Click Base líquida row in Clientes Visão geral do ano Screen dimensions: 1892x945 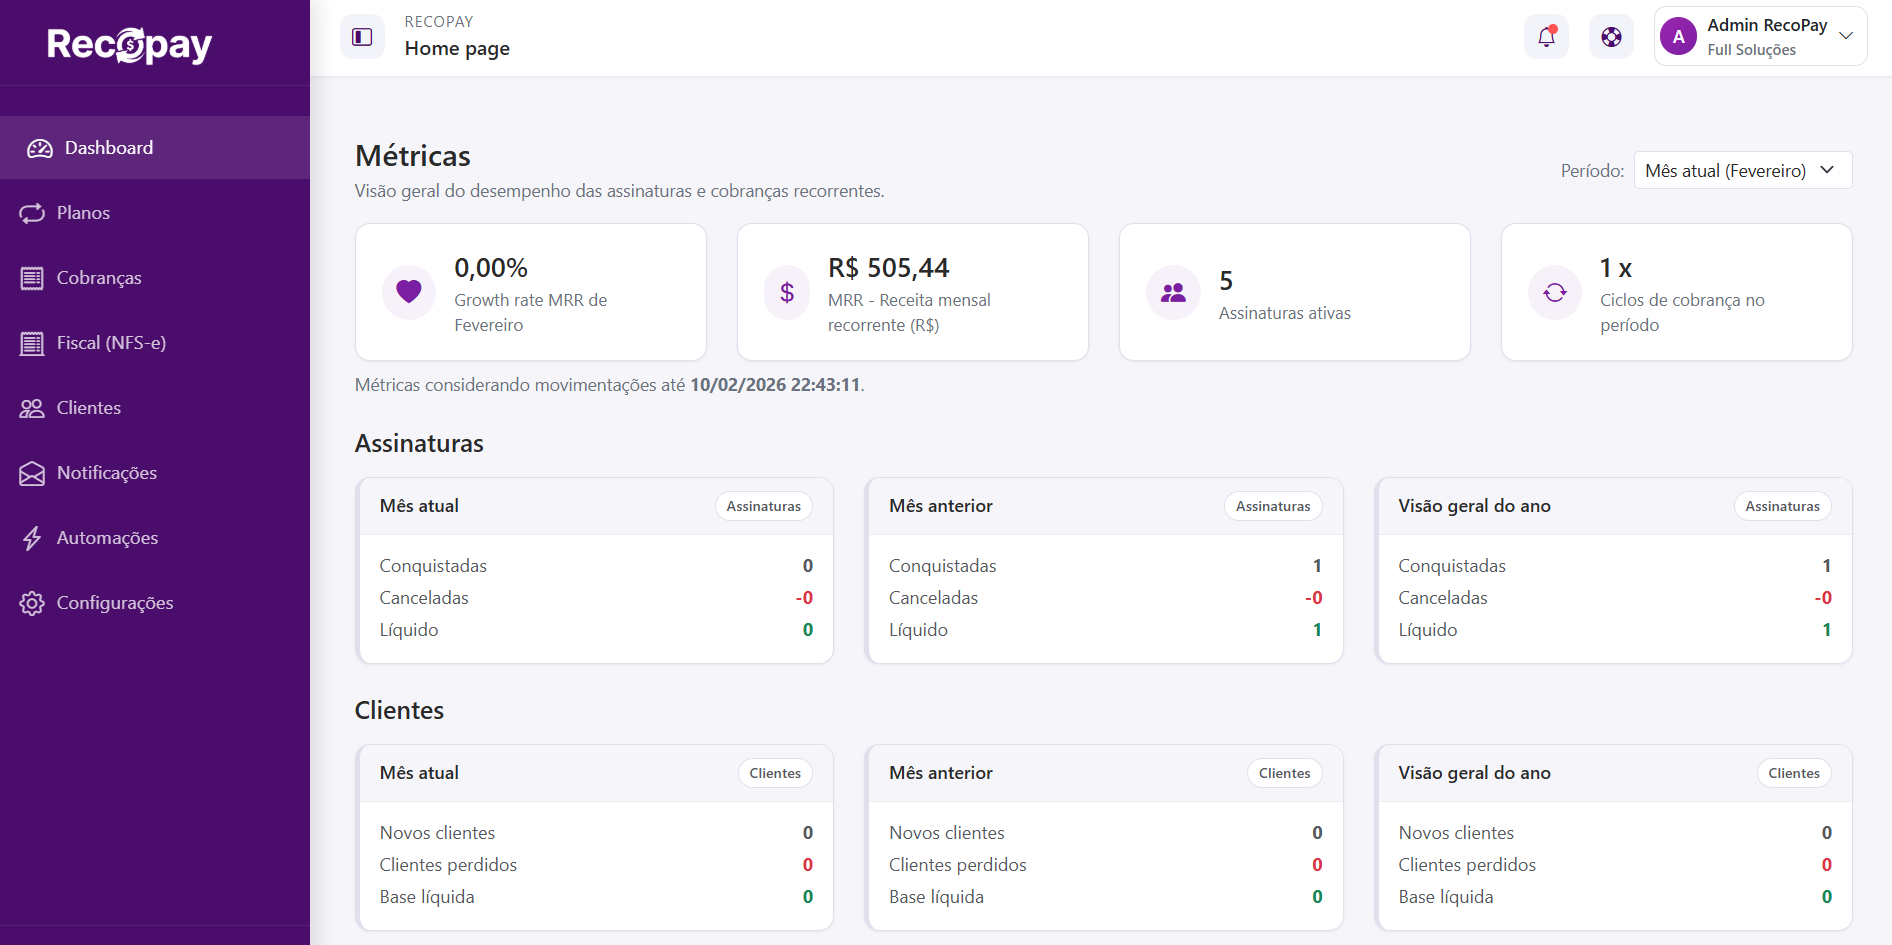(x=1614, y=897)
